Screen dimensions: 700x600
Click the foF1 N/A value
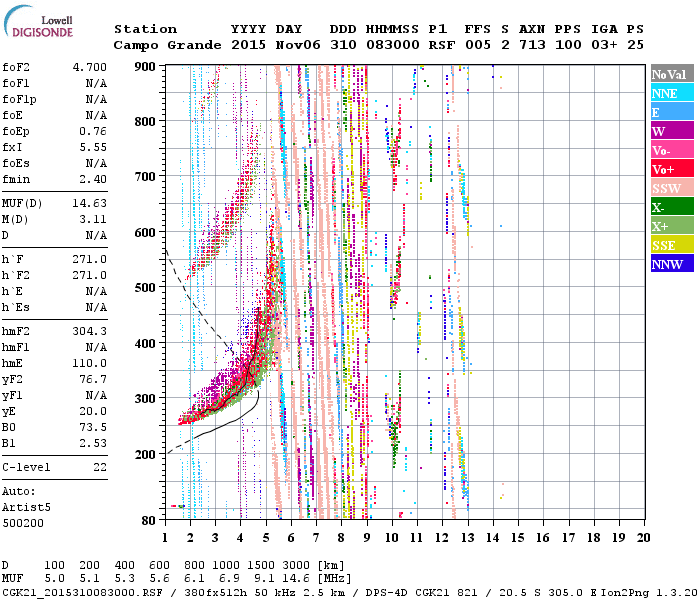tap(96, 83)
